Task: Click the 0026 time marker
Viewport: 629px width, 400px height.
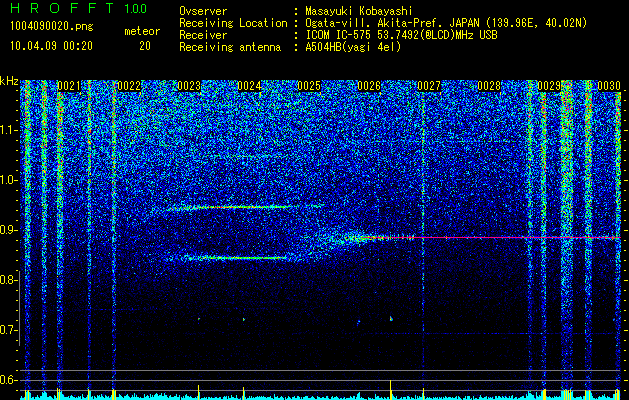Action: [x=369, y=86]
